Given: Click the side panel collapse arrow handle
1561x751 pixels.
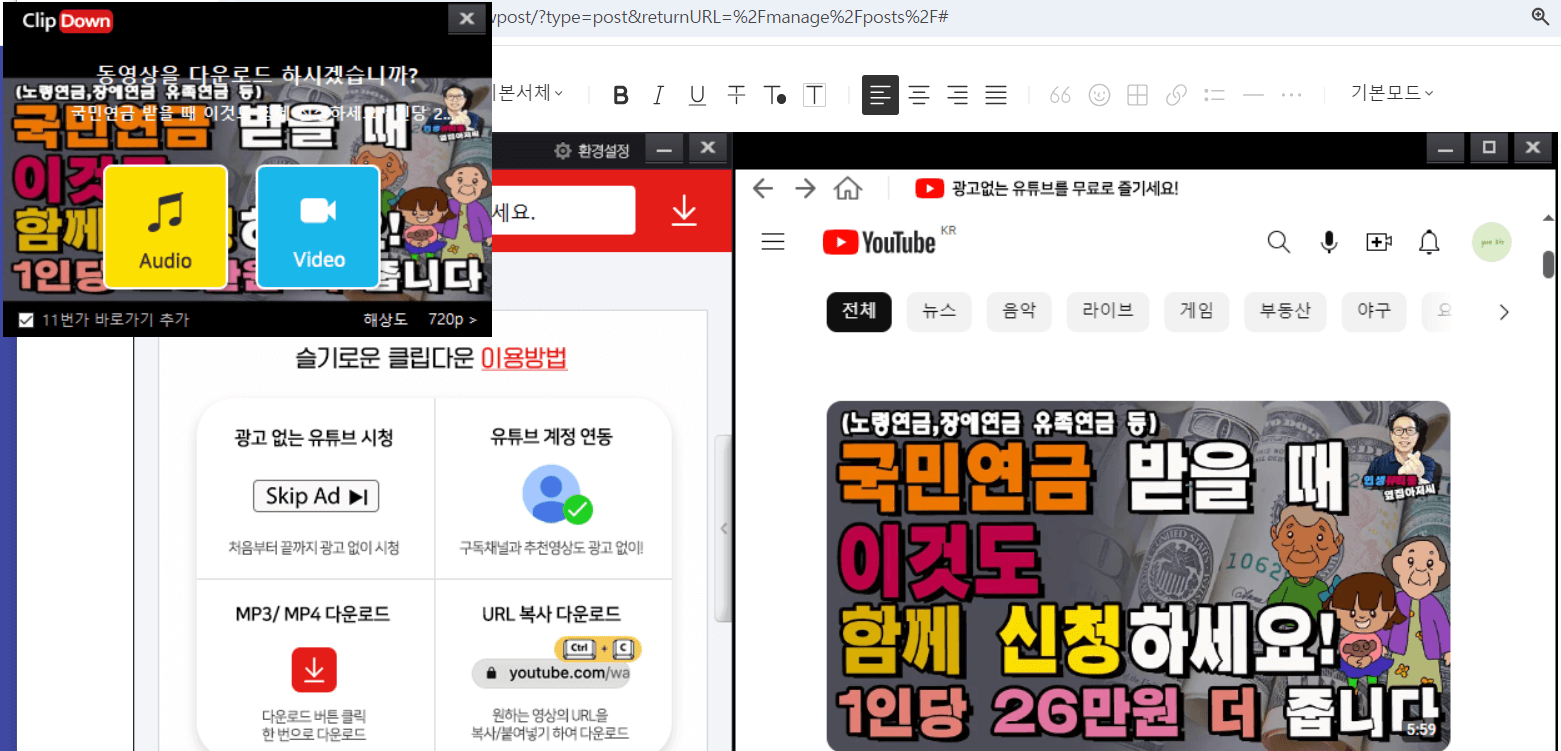Looking at the screenshot, I should [724, 528].
